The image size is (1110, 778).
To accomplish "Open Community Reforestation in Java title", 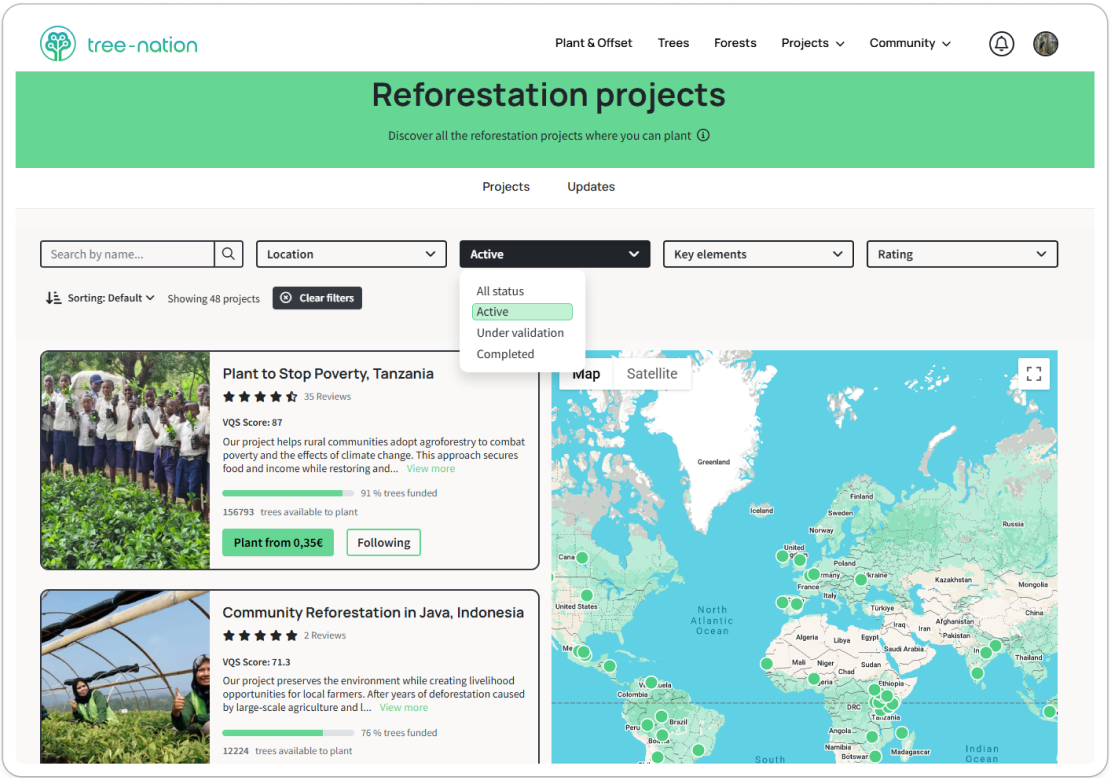I will point(373,612).
